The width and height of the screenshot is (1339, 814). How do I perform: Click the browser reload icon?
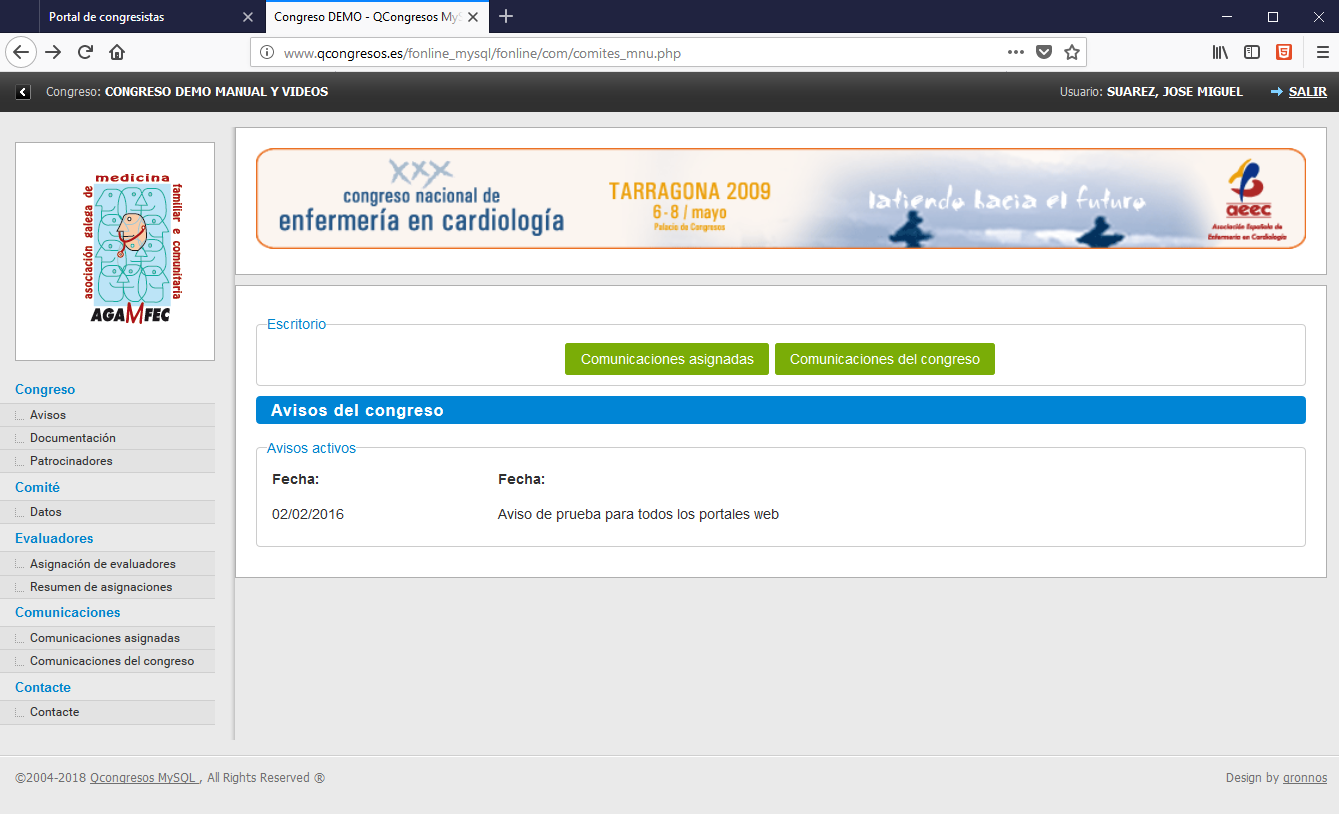coord(85,53)
